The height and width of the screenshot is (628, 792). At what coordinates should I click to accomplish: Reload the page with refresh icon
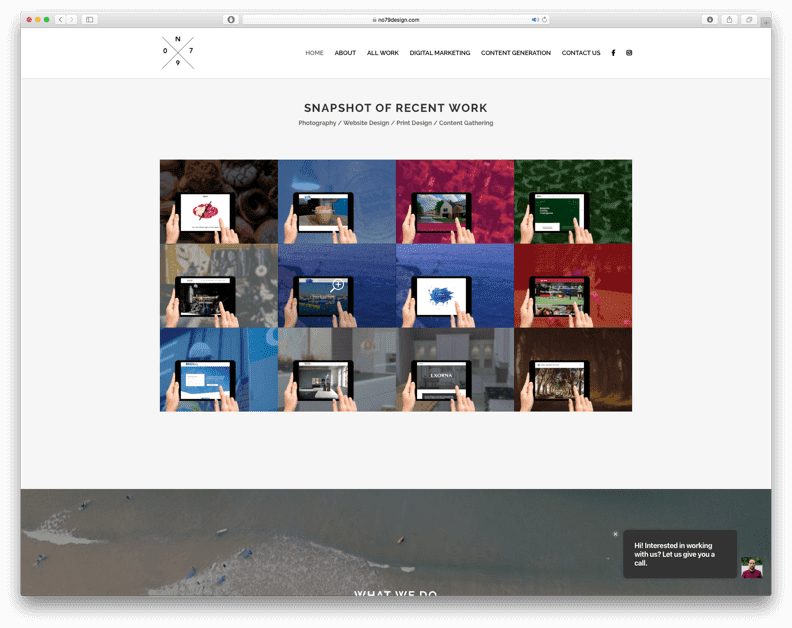pyautogui.click(x=544, y=20)
